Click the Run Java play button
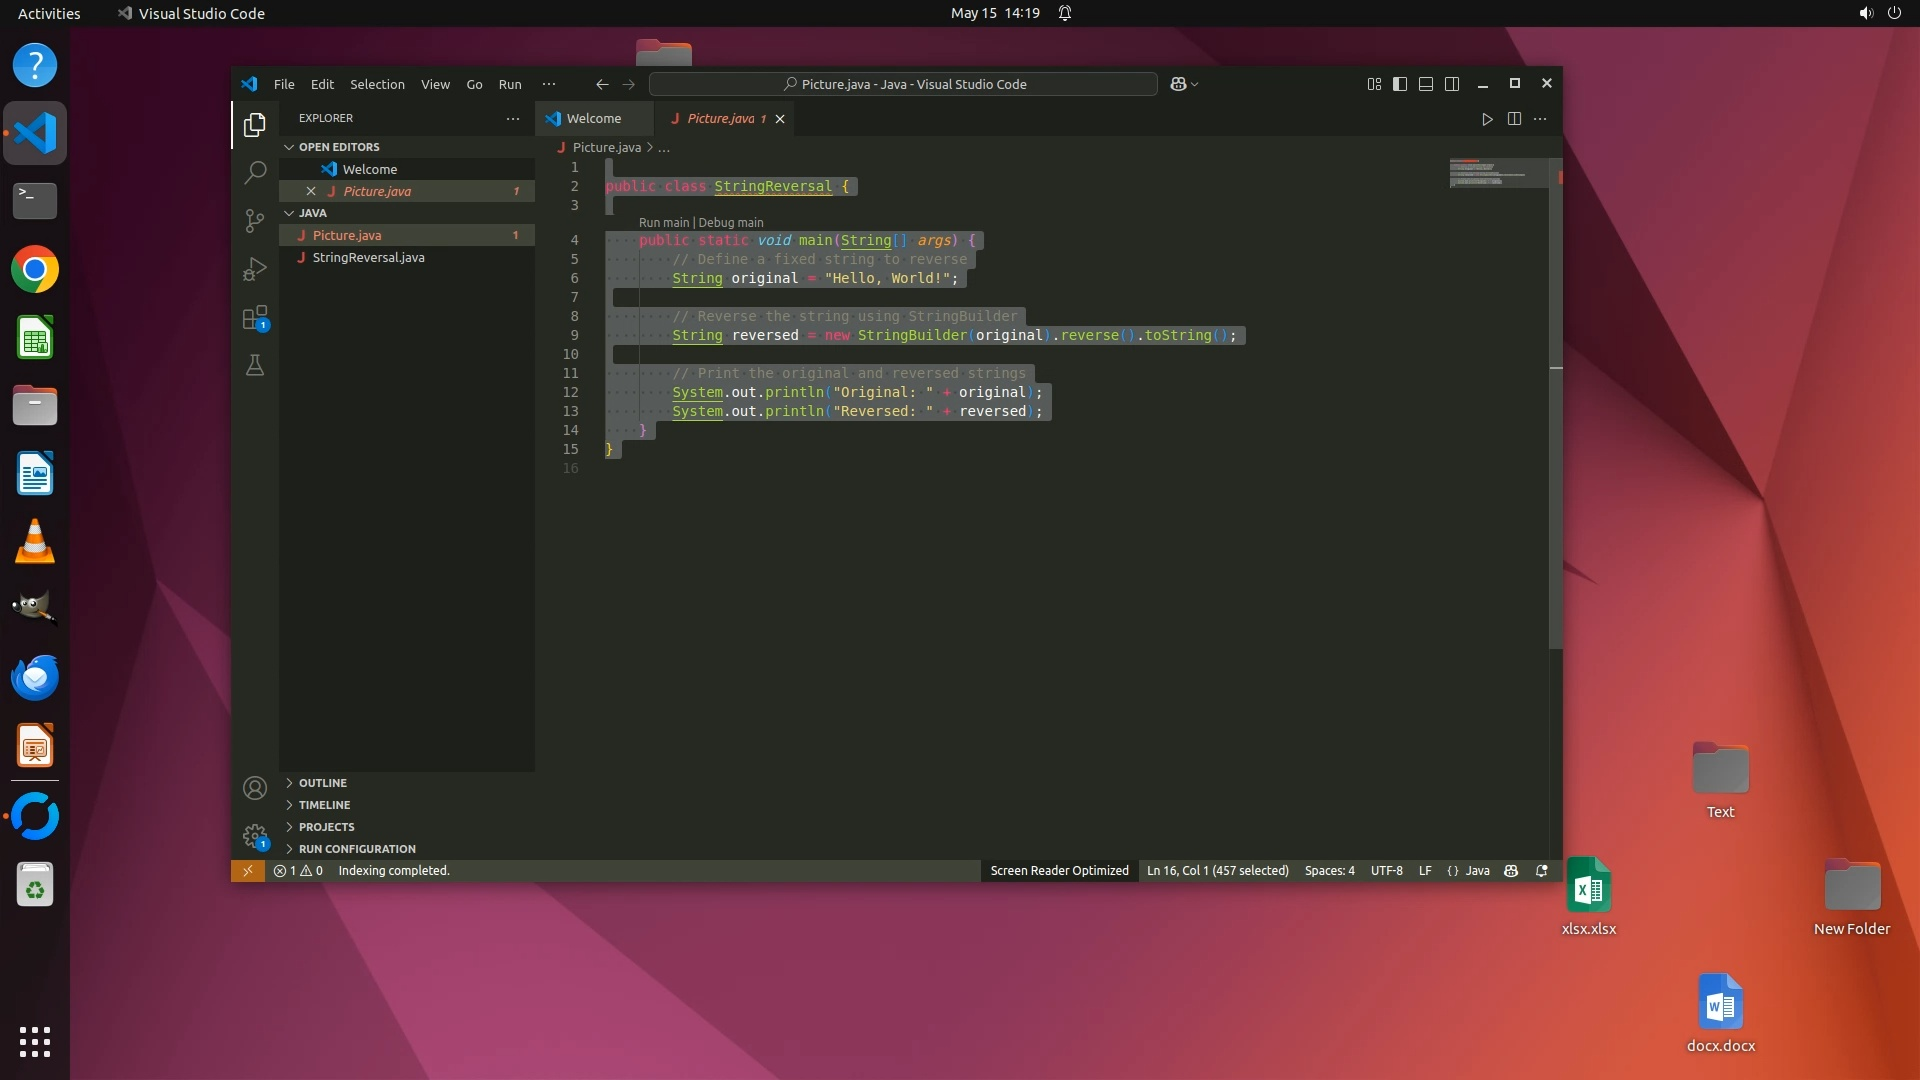This screenshot has height=1080, width=1920. point(1487,119)
